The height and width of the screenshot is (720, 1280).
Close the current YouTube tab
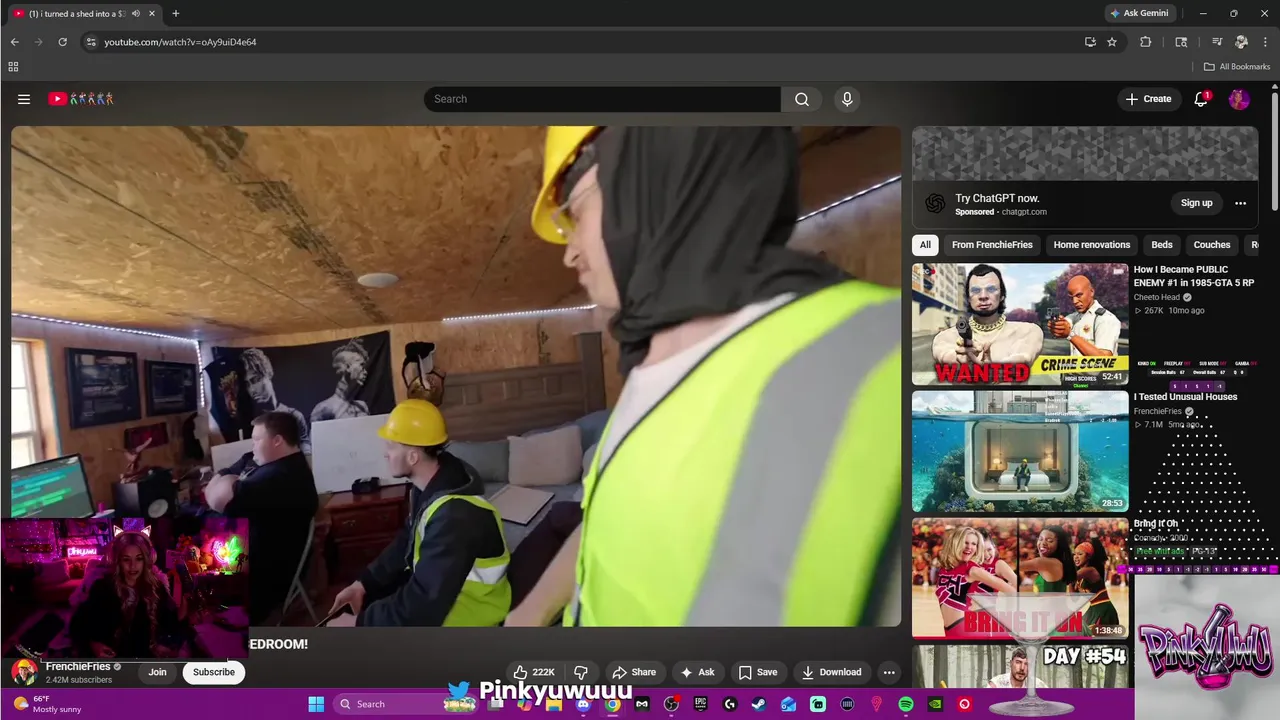pos(152,13)
